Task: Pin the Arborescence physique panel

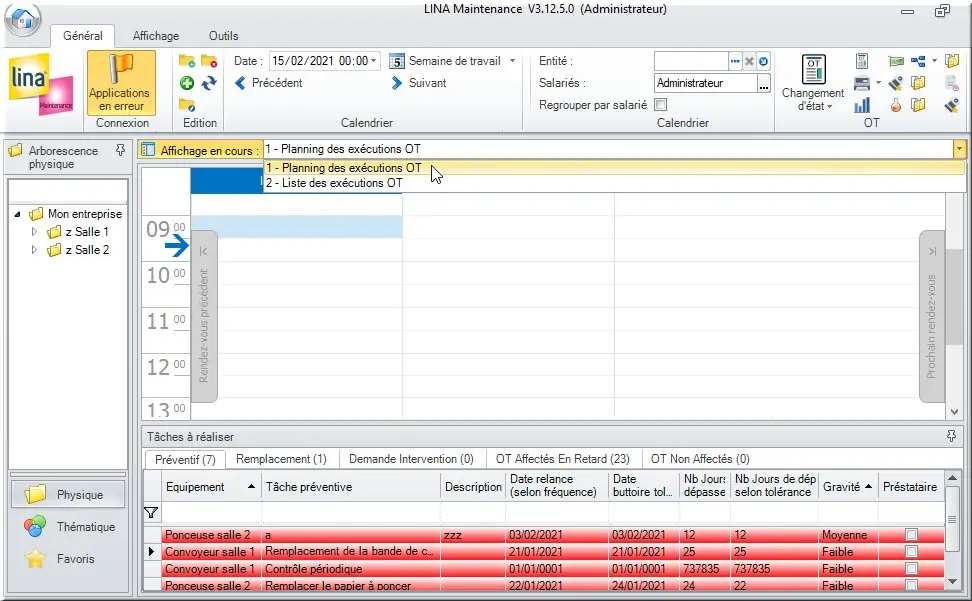Action: pos(120,150)
